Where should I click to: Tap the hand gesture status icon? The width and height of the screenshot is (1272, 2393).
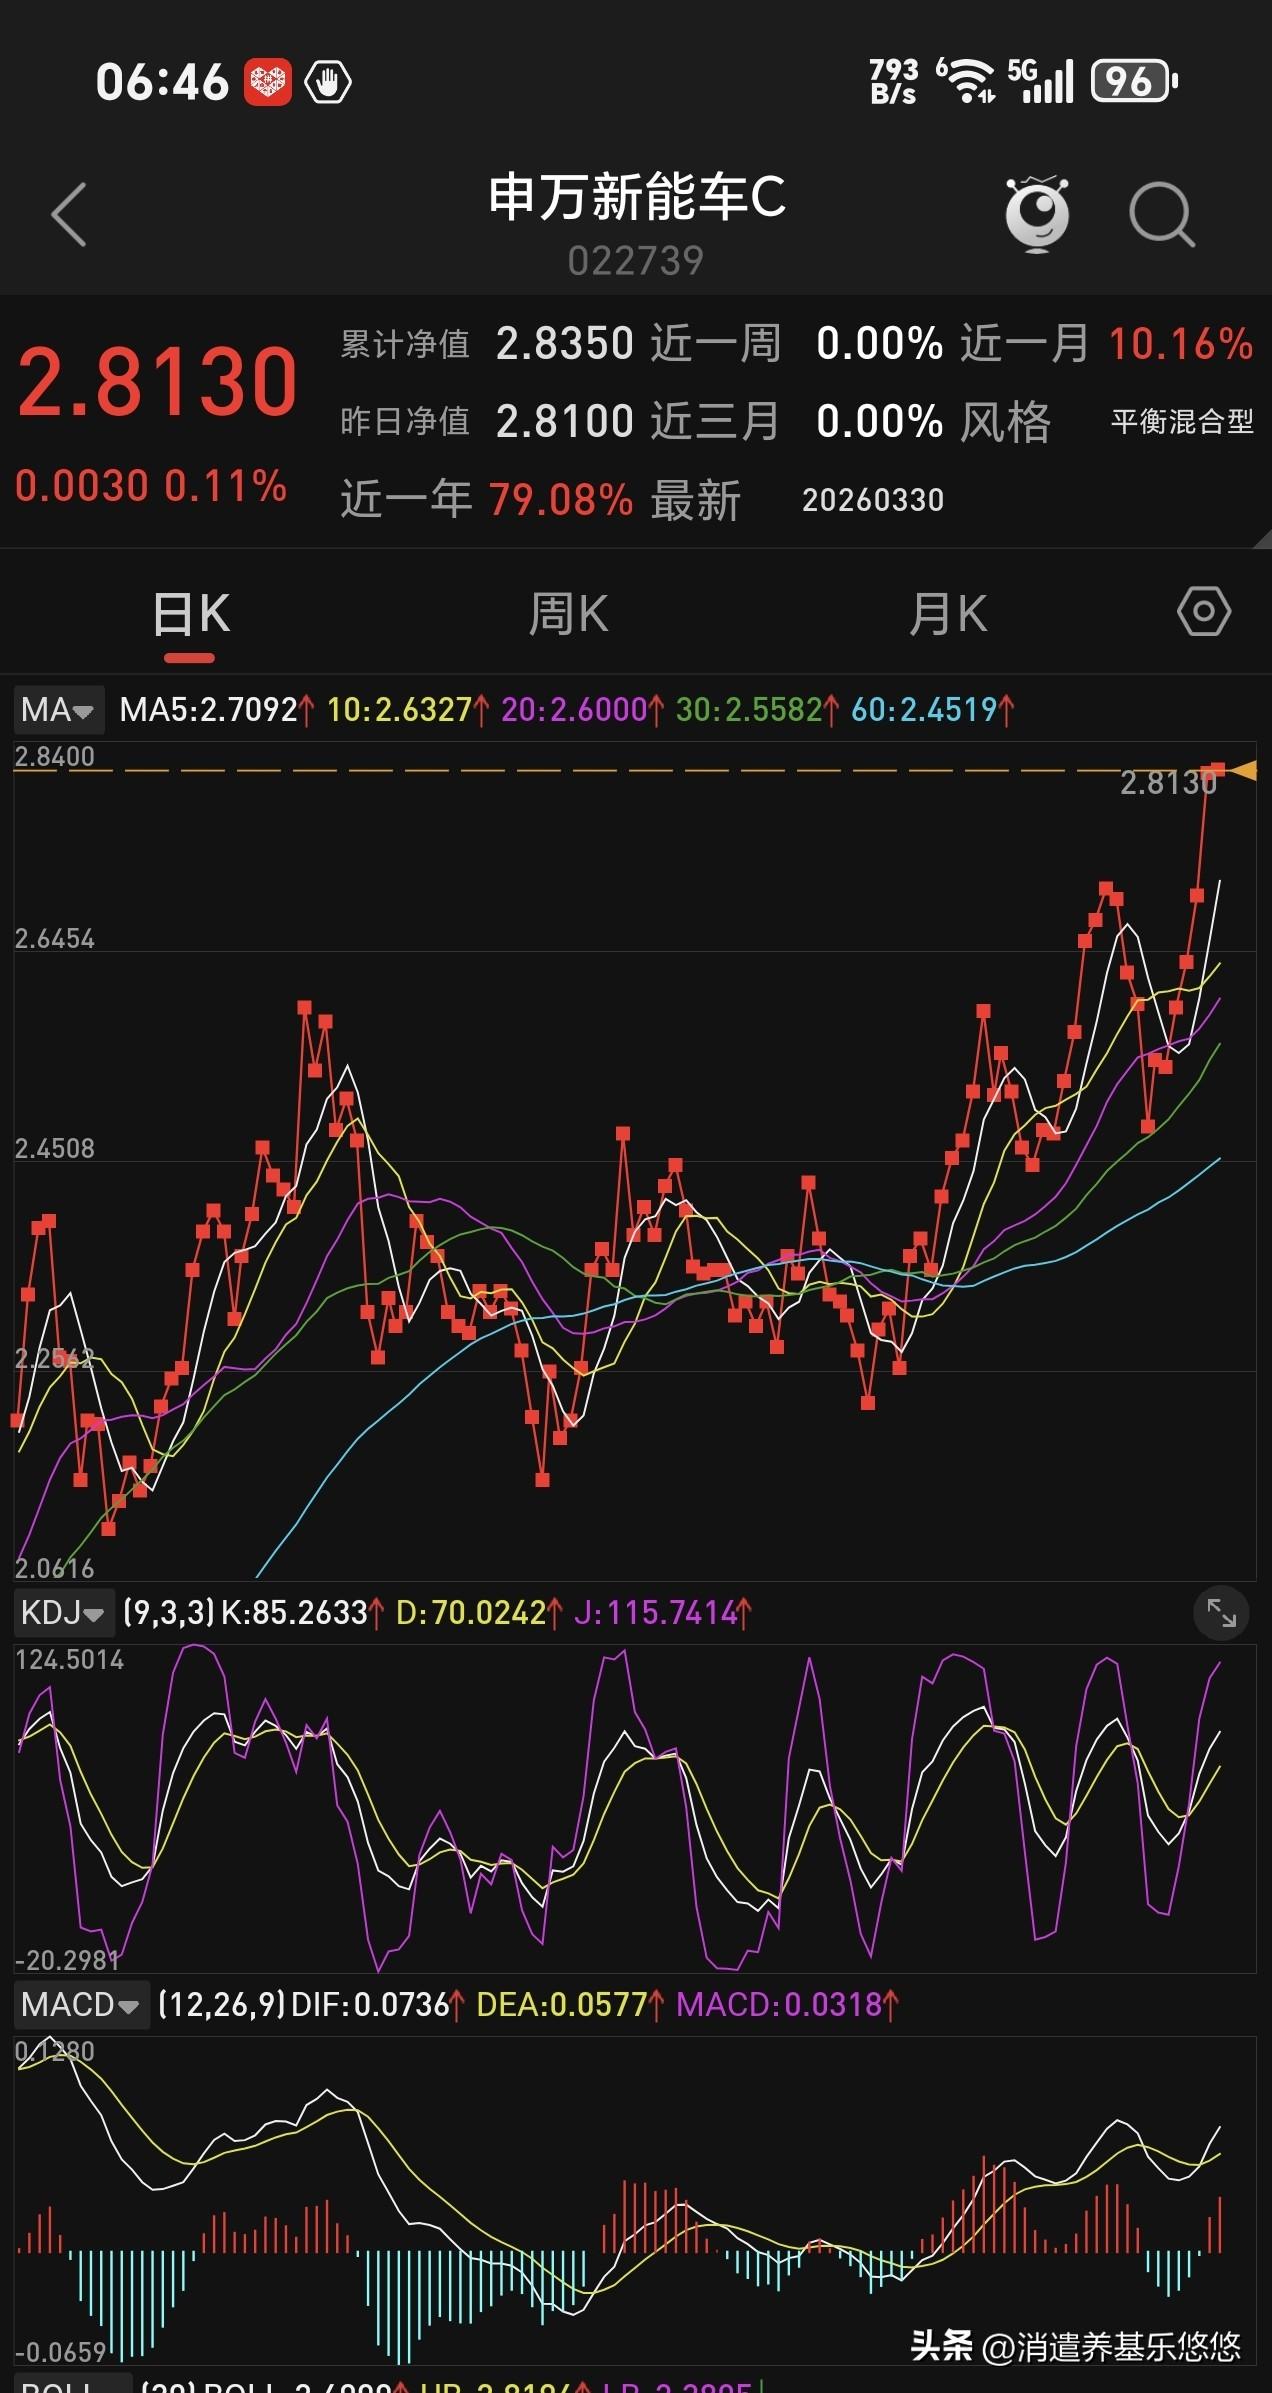pos(329,81)
